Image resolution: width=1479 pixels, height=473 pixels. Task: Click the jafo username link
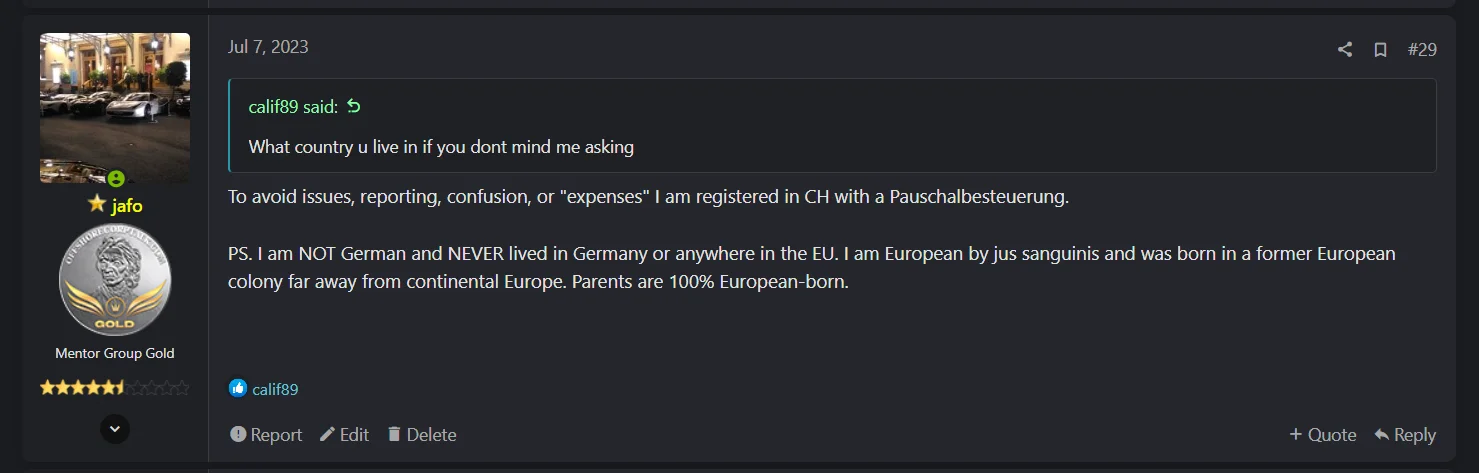(x=126, y=205)
